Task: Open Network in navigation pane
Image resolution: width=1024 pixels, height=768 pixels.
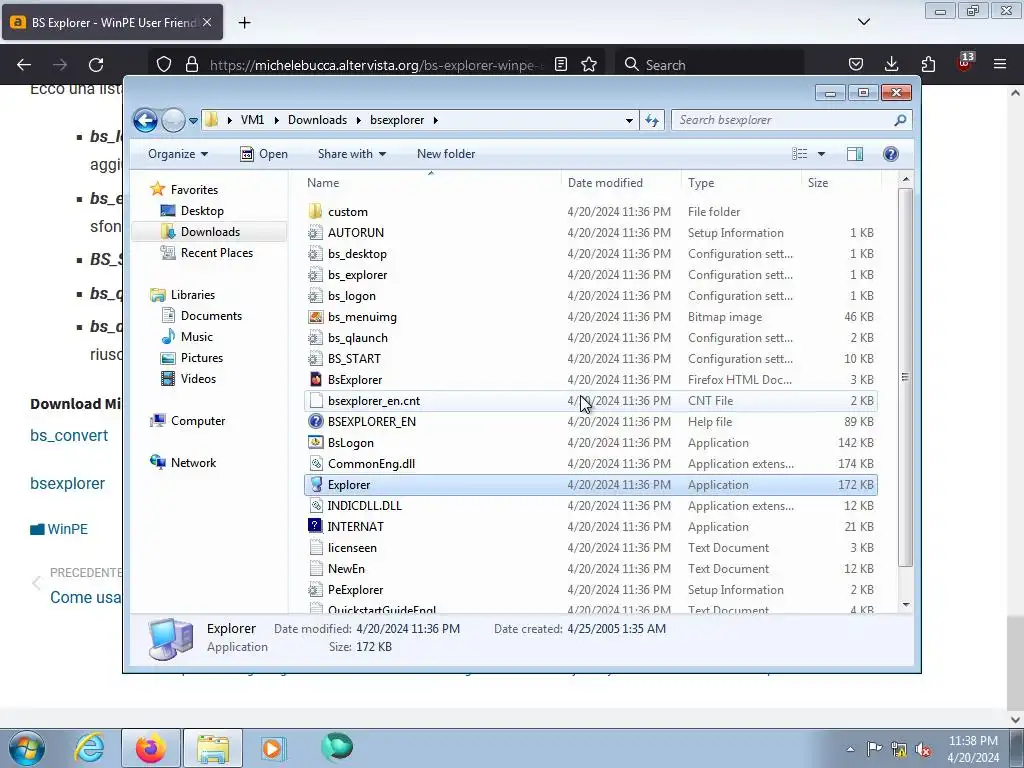Action: point(193,462)
